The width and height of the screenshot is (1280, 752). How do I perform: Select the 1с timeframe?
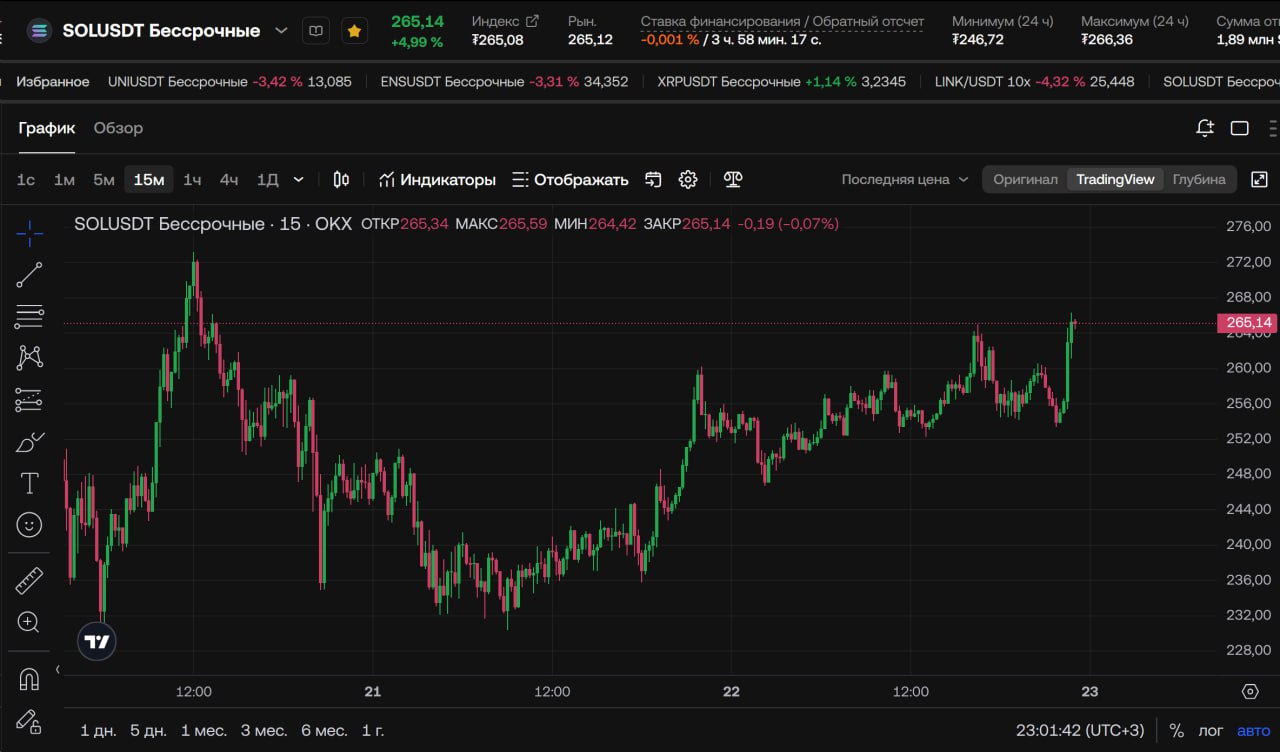(26, 180)
